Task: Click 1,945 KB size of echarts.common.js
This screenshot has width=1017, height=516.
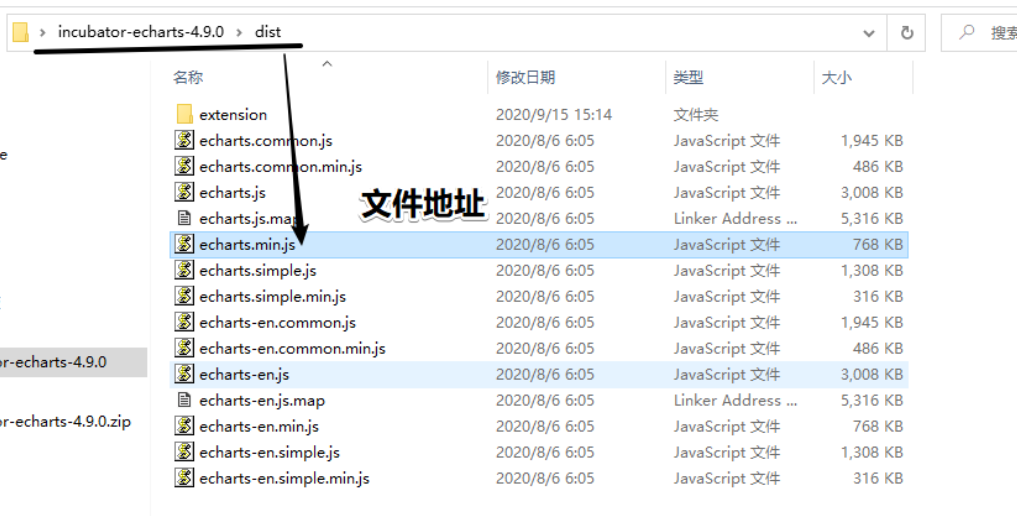Action: click(x=872, y=141)
